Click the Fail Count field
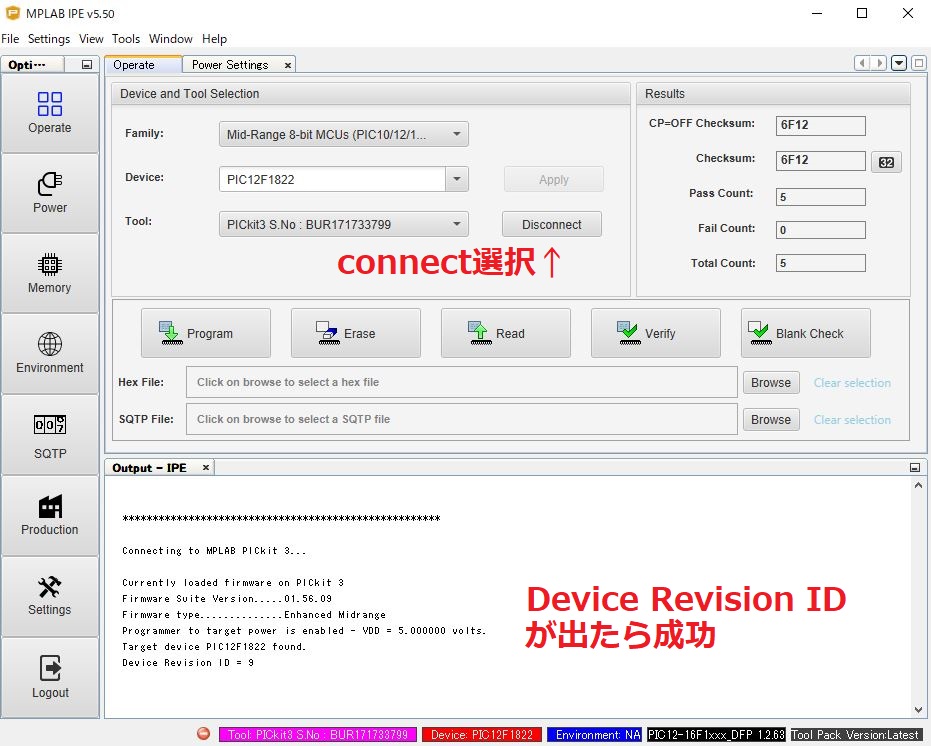931x746 pixels. tap(820, 230)
